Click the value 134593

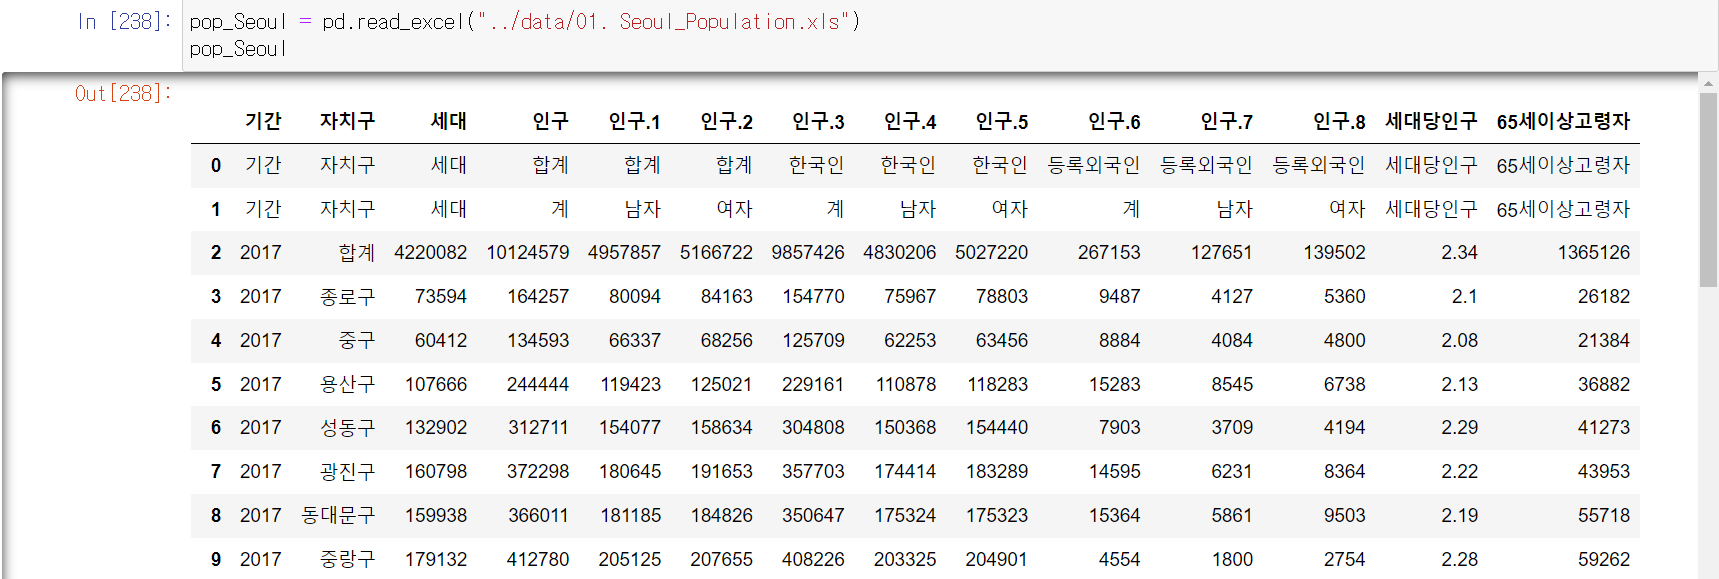point(538,340)
